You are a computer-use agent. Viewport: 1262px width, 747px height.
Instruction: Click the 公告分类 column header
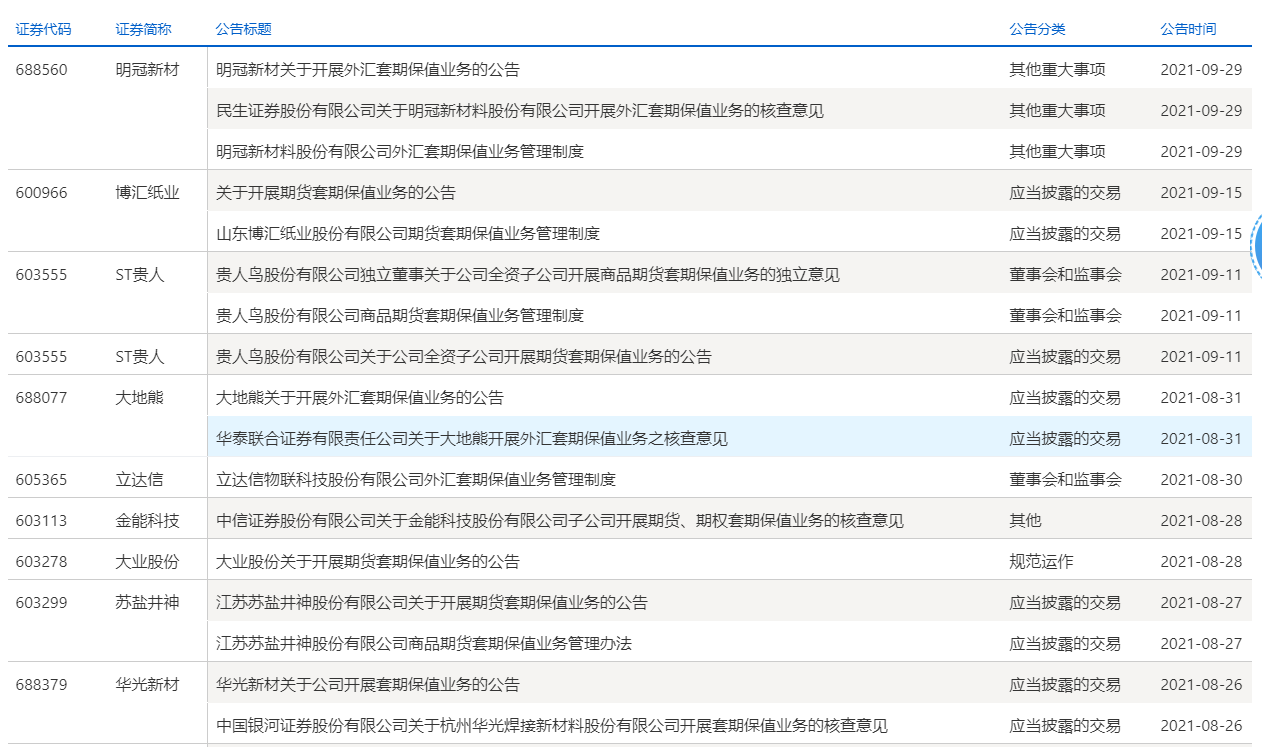pyautogui.click(x=1038, y=29)
